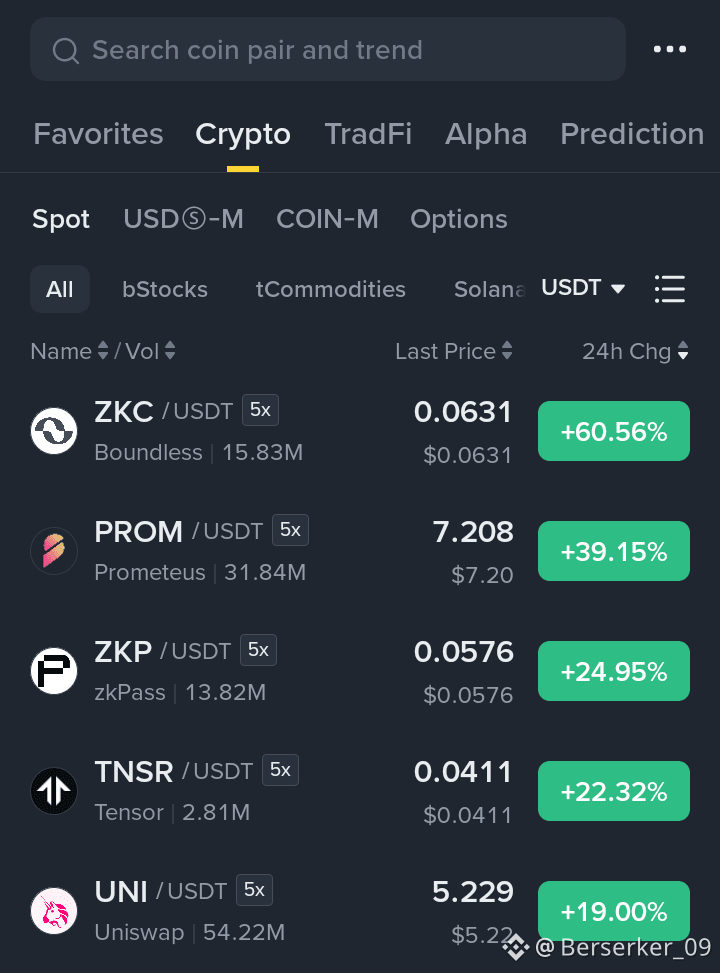Open the USDT quote currency dropdown
Viewport: 720px width, 973px height.
(x=583, y=288)
